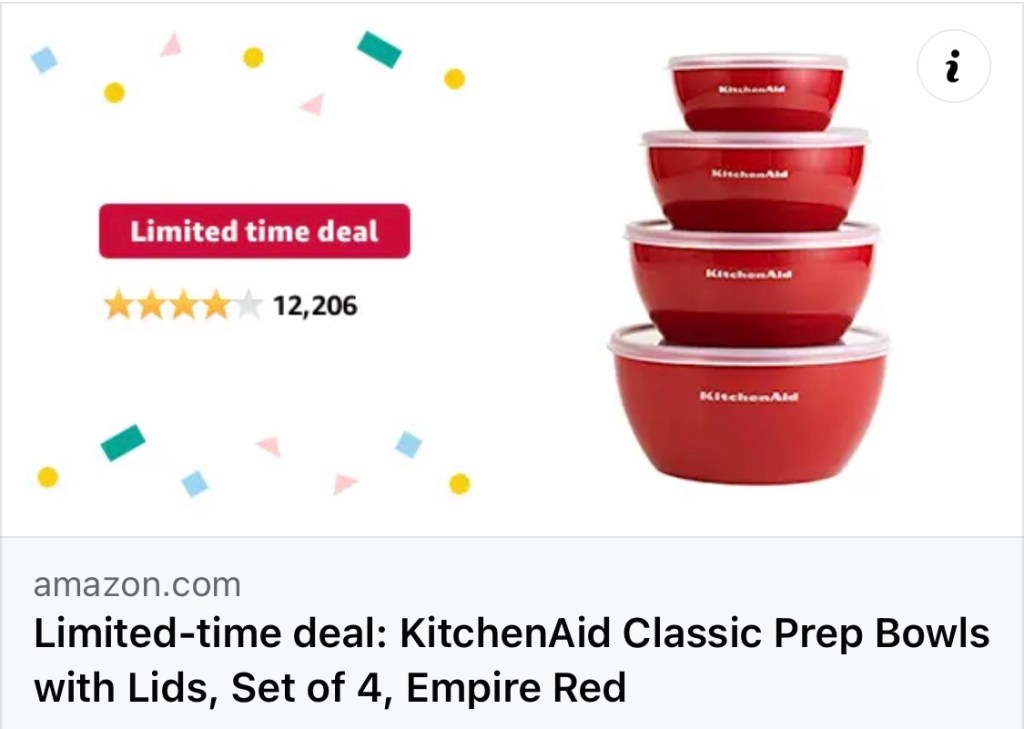The width and height of the screenshot is (1024, 729).
Task: Click the KitchenAid logo on the largest bowl
Action: (748, 396)
